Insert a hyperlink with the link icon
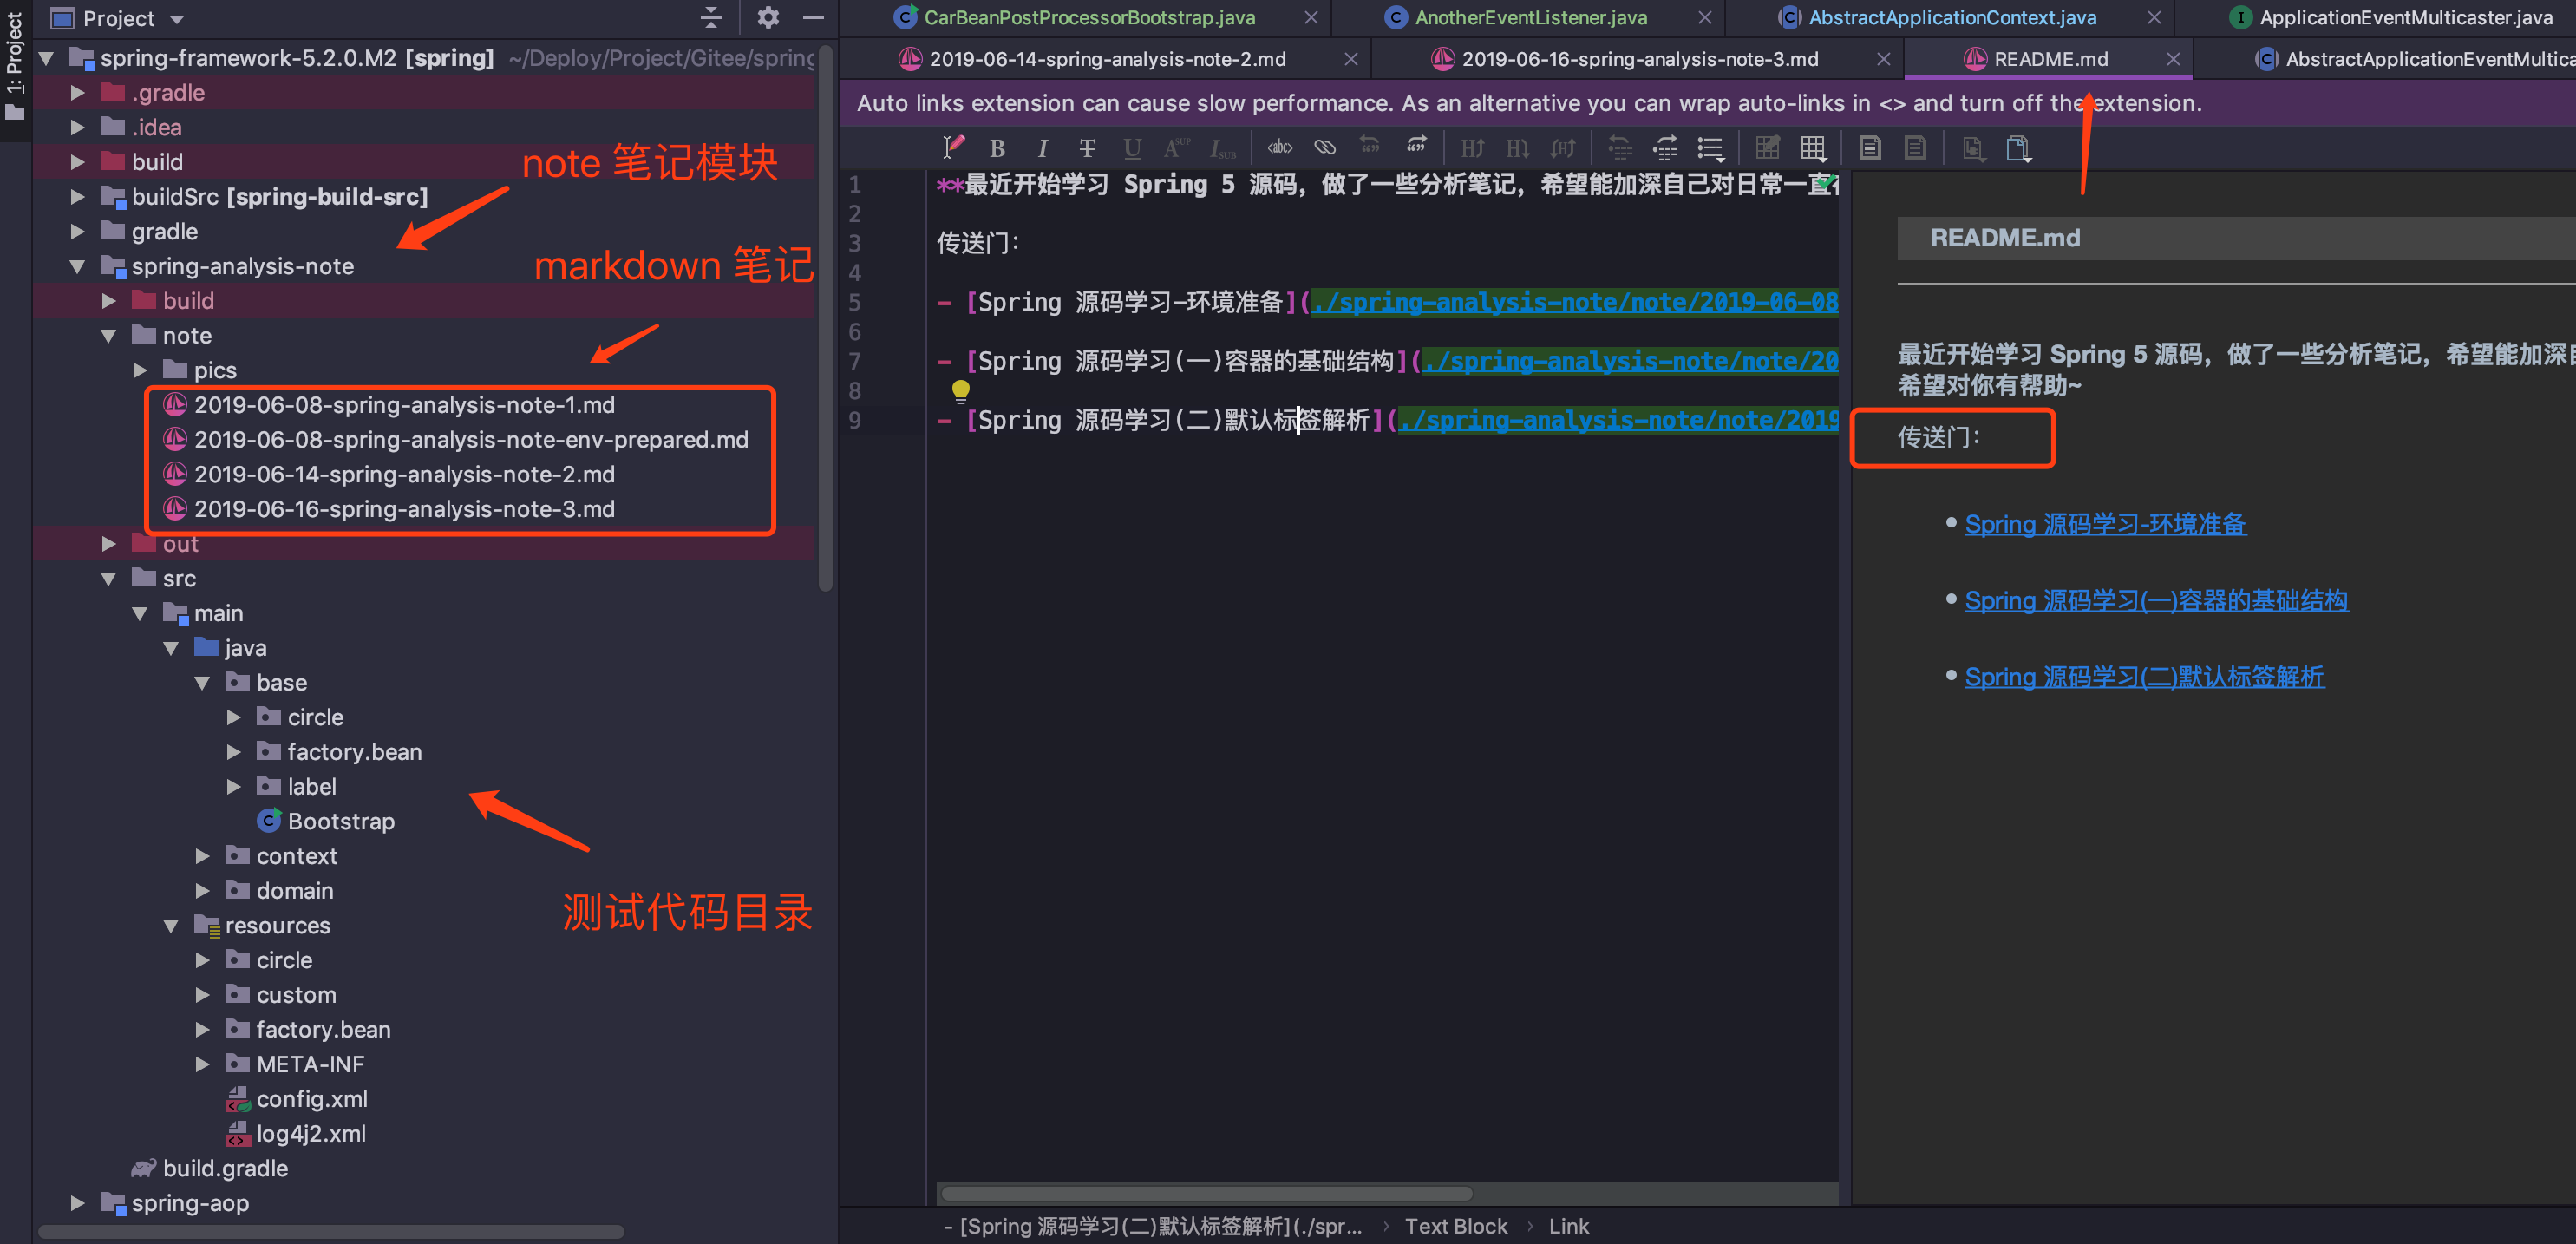This screenshot has width=2576, height=1244. point(1325,148)
